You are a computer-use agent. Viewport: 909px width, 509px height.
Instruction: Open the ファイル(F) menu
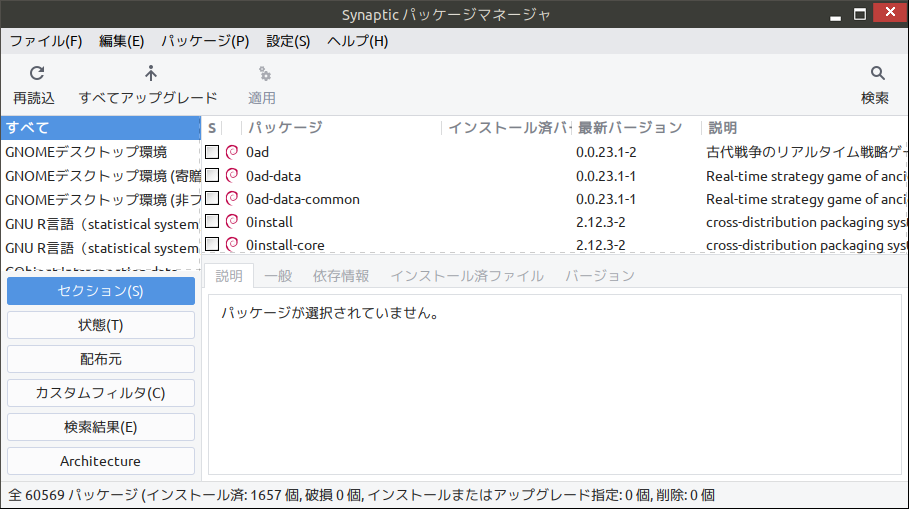[46, 41]
